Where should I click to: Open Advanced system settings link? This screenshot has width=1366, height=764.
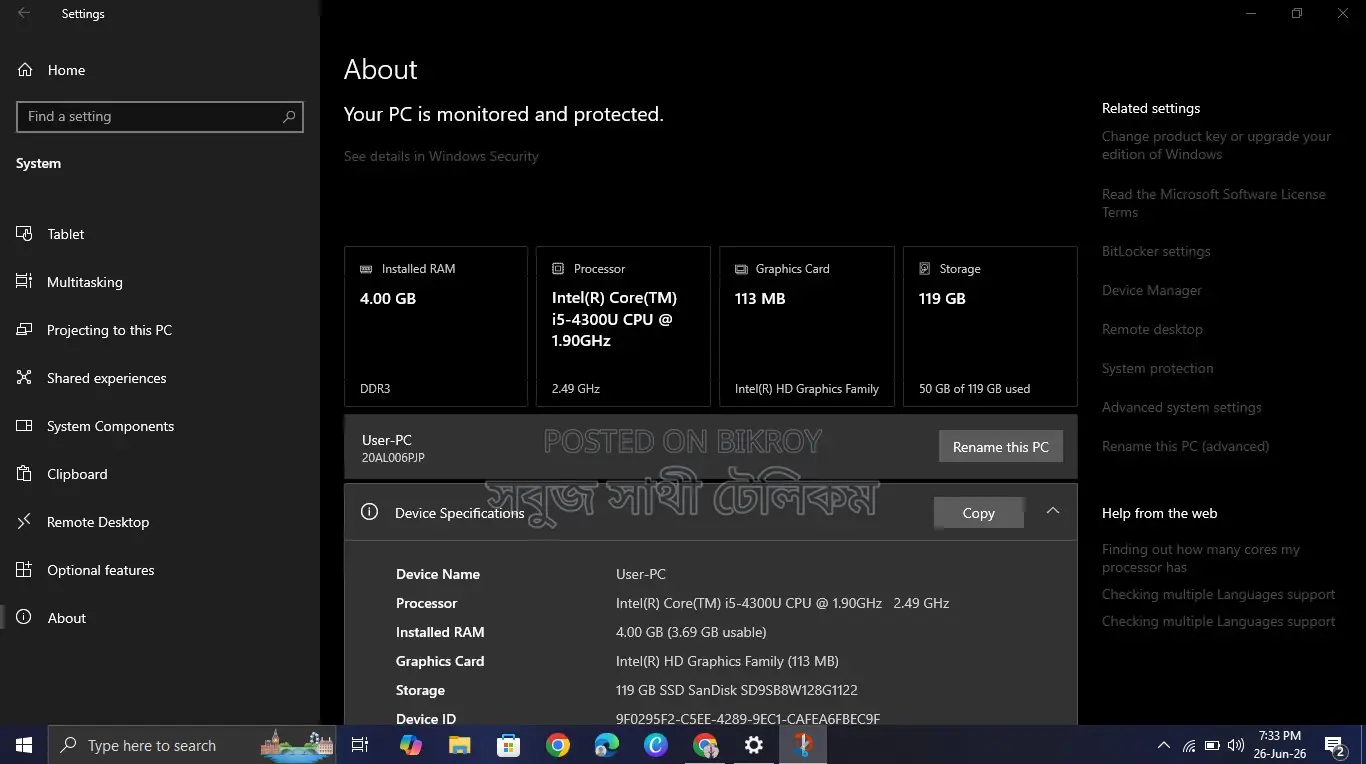[1181, 407]
